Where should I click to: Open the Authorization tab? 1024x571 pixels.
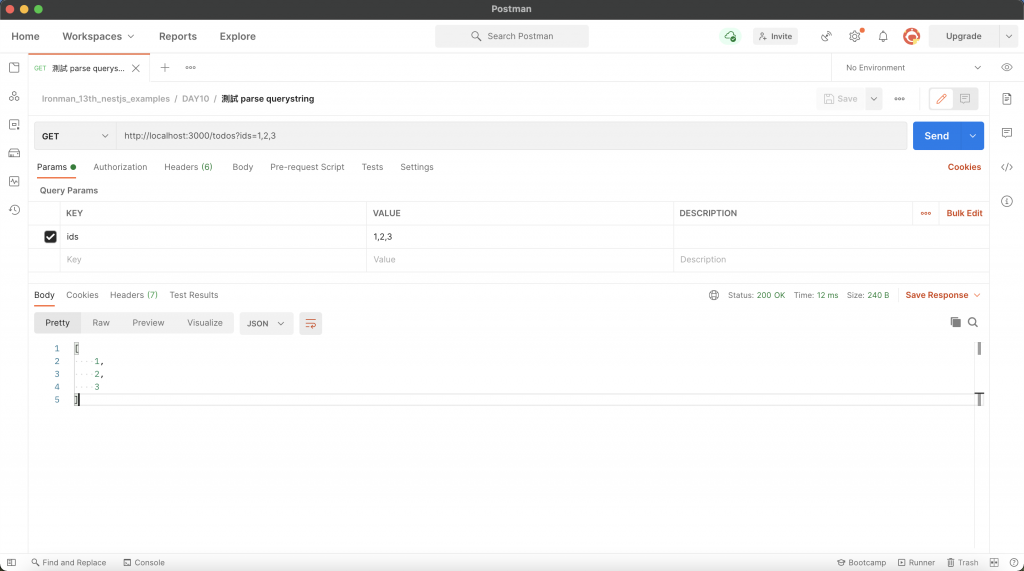tap(120, 167)
